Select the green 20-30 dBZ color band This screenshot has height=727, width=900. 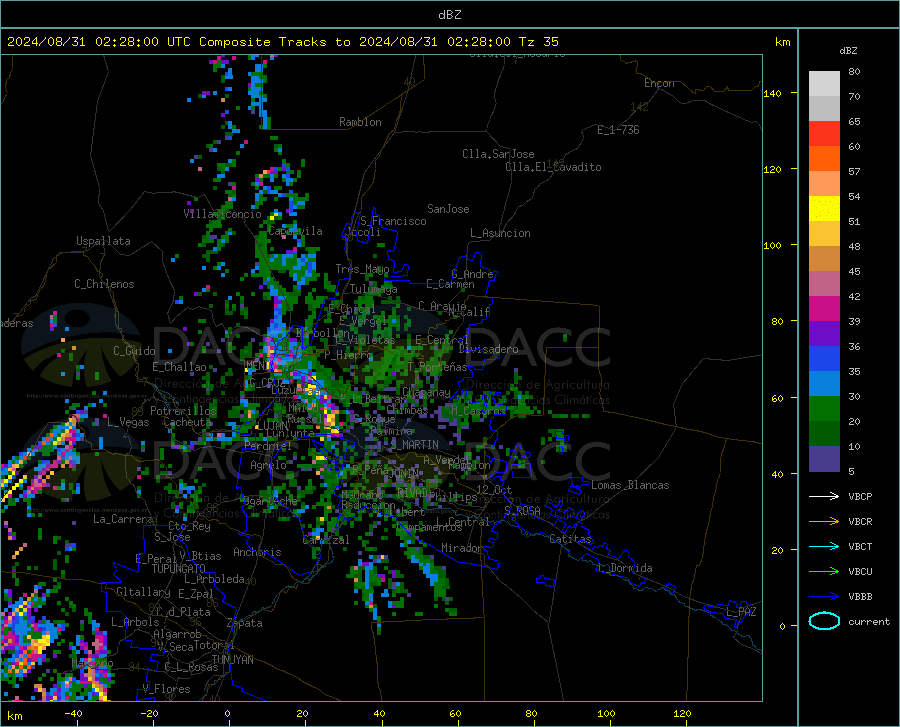[824, 409]
